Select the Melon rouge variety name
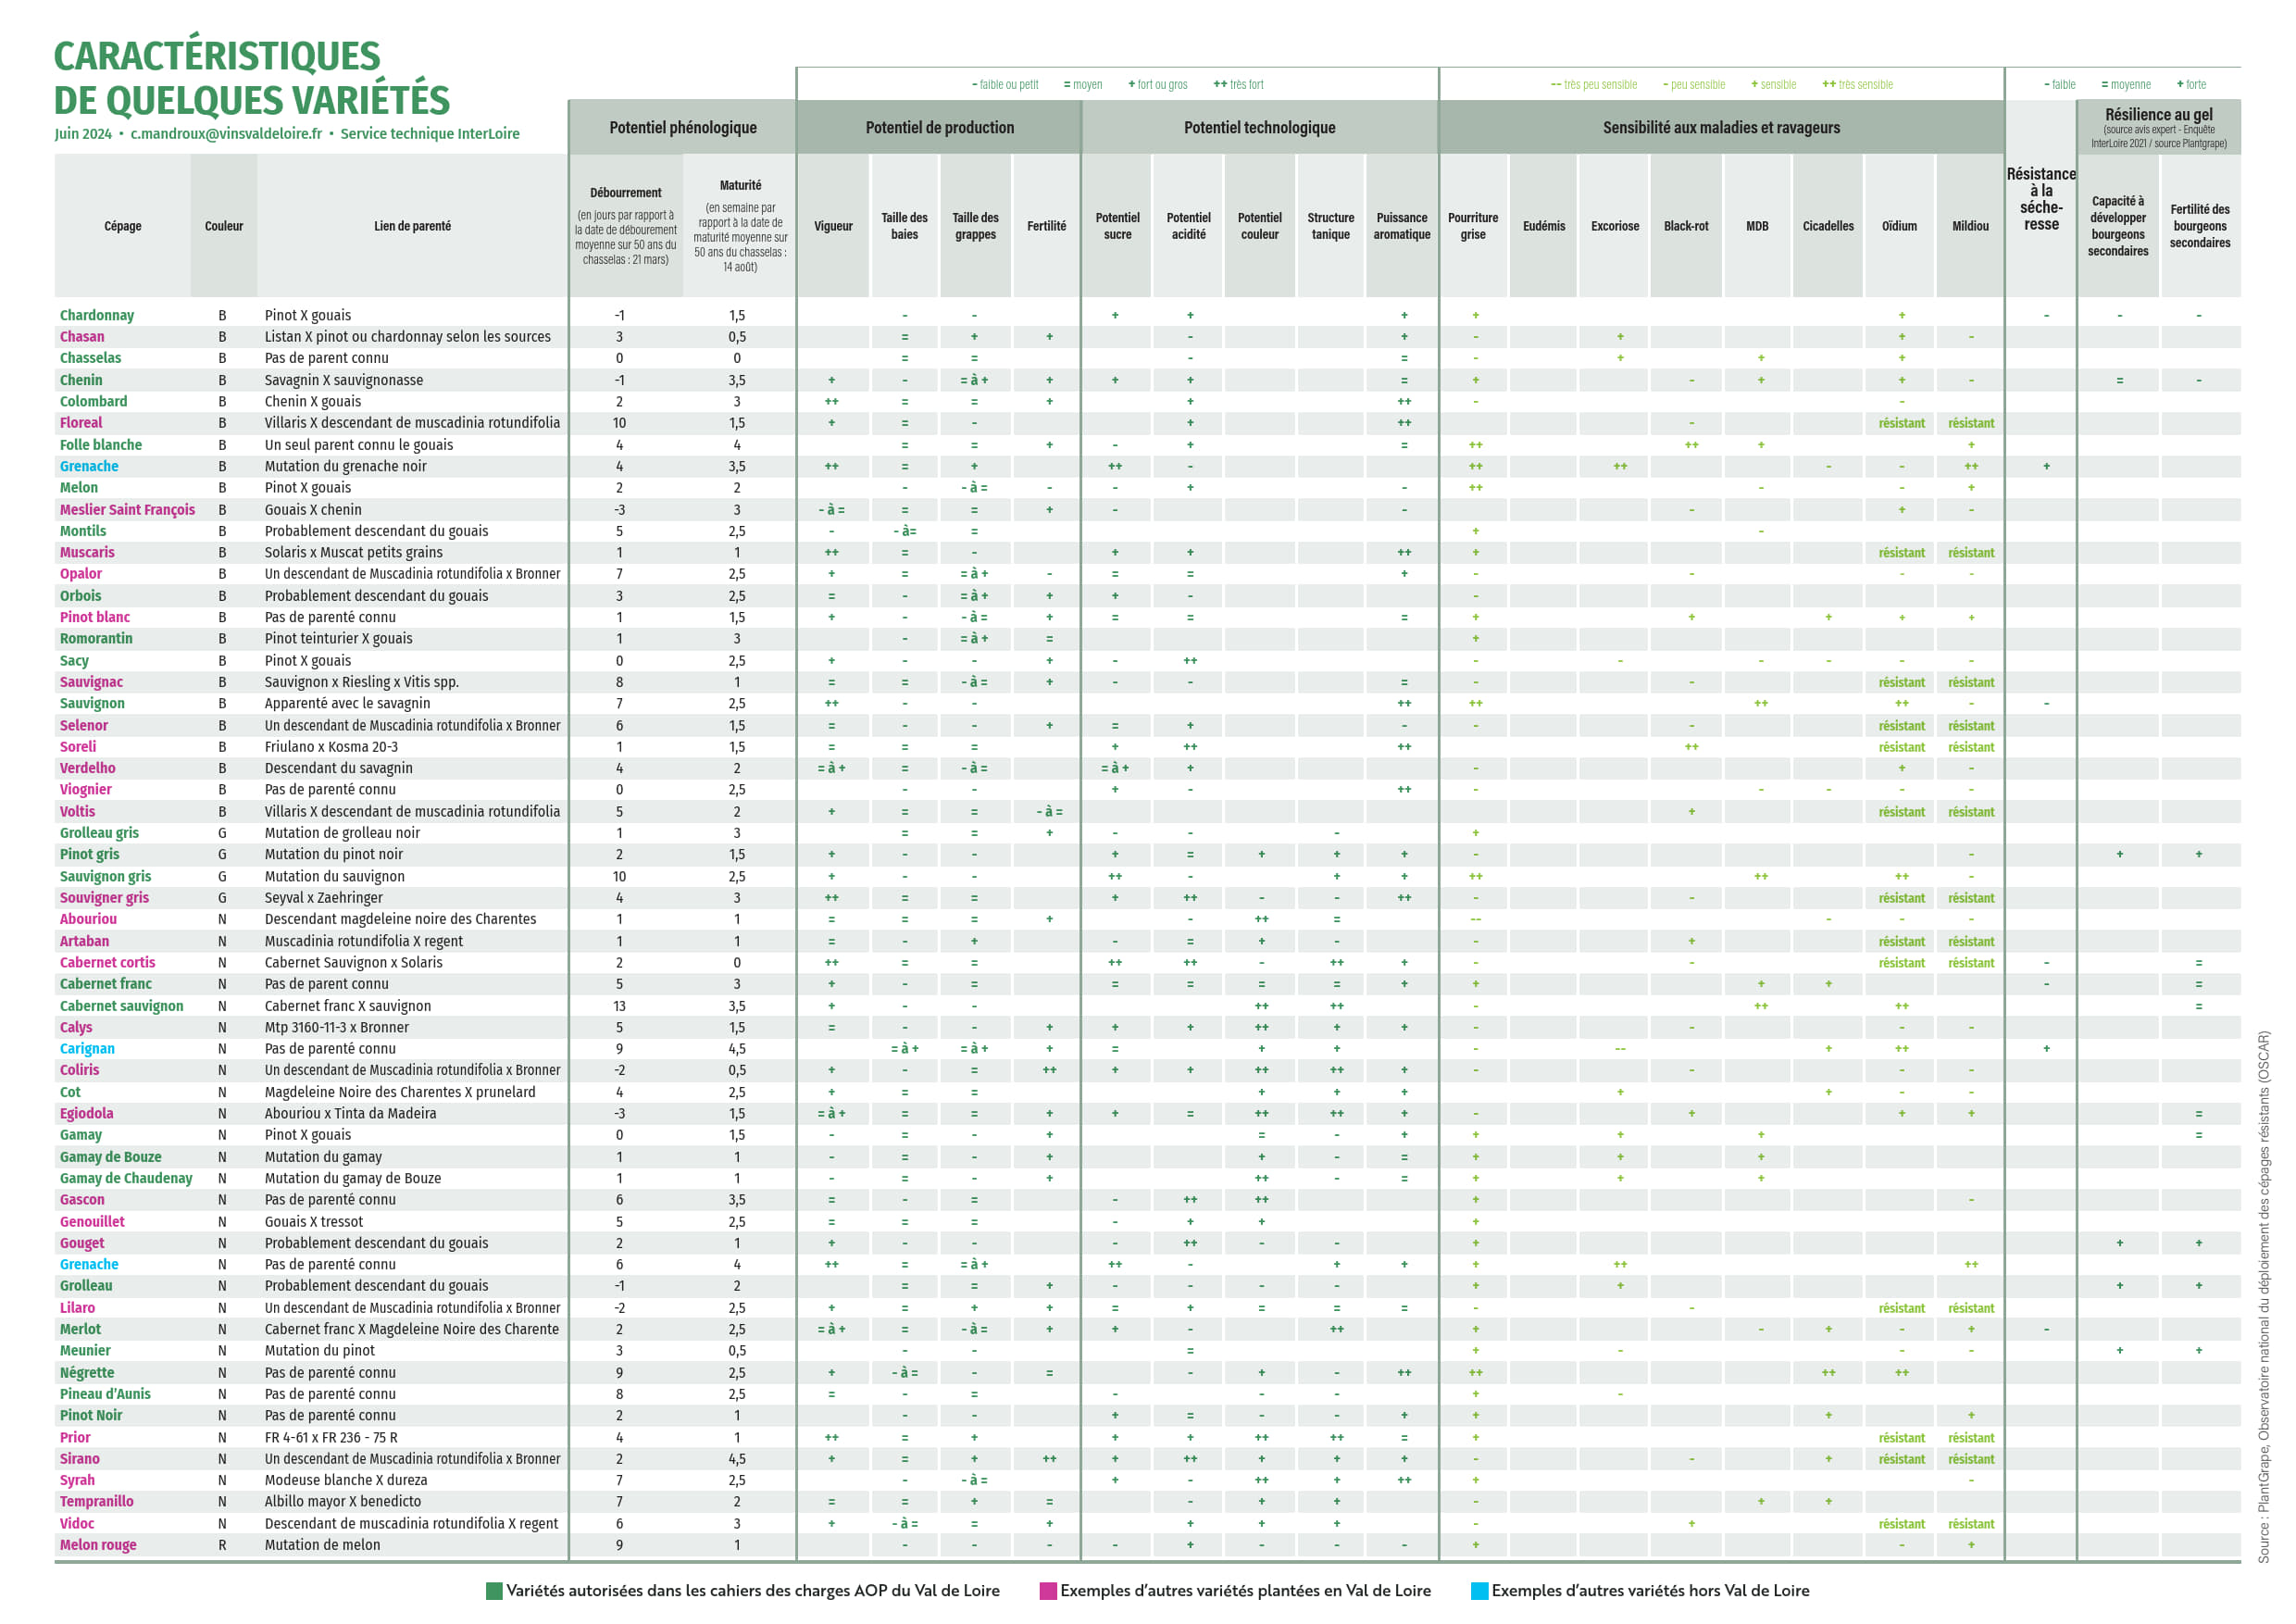Image resolution: width=2296 pixels, height=1624 pixels. 98,1545
